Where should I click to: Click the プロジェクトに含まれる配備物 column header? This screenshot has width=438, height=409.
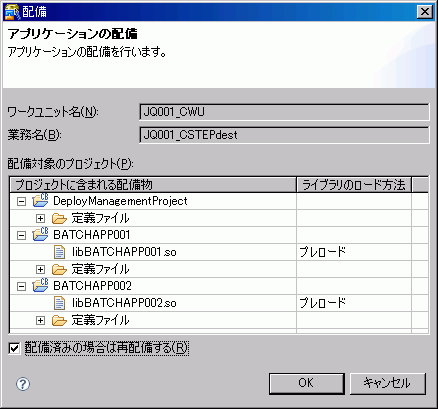coord(153,185)
